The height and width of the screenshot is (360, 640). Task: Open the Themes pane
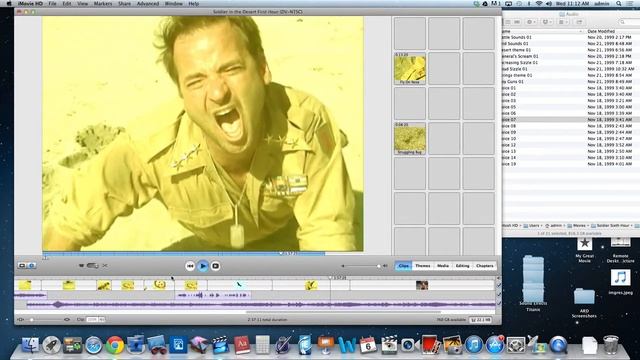pos(422,266)
